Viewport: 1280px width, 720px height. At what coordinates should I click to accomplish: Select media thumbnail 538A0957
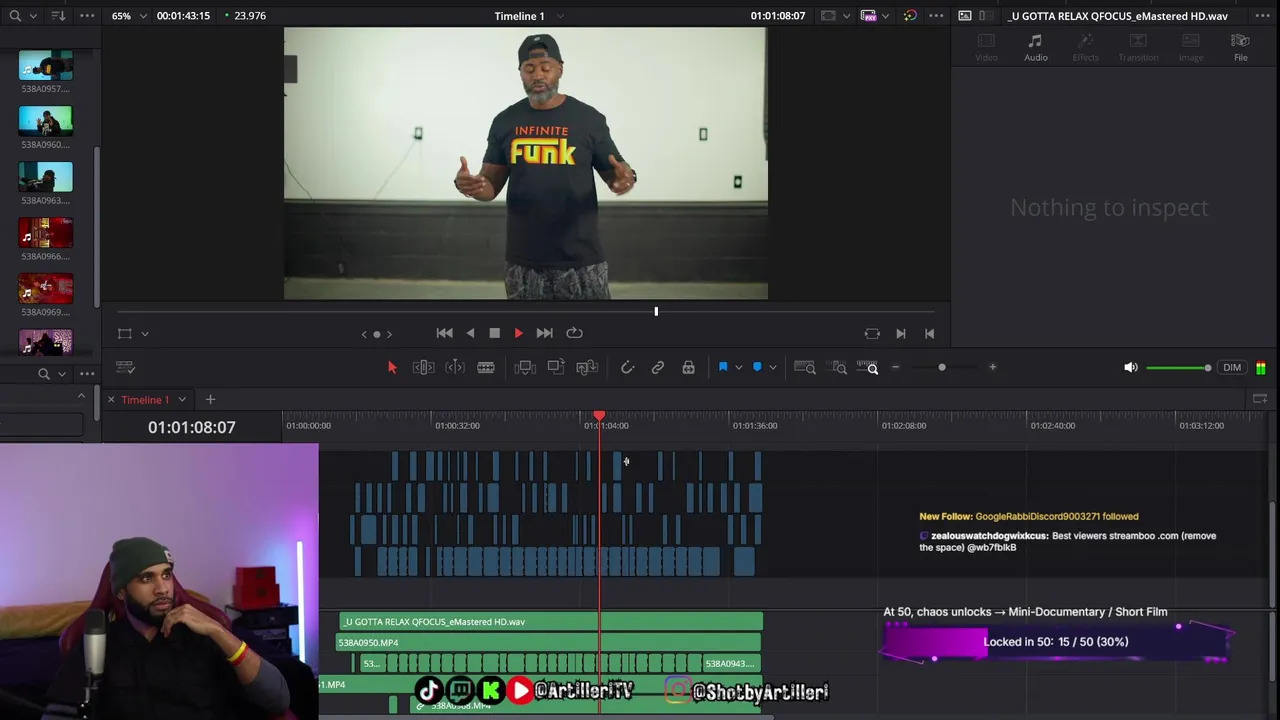45,67
